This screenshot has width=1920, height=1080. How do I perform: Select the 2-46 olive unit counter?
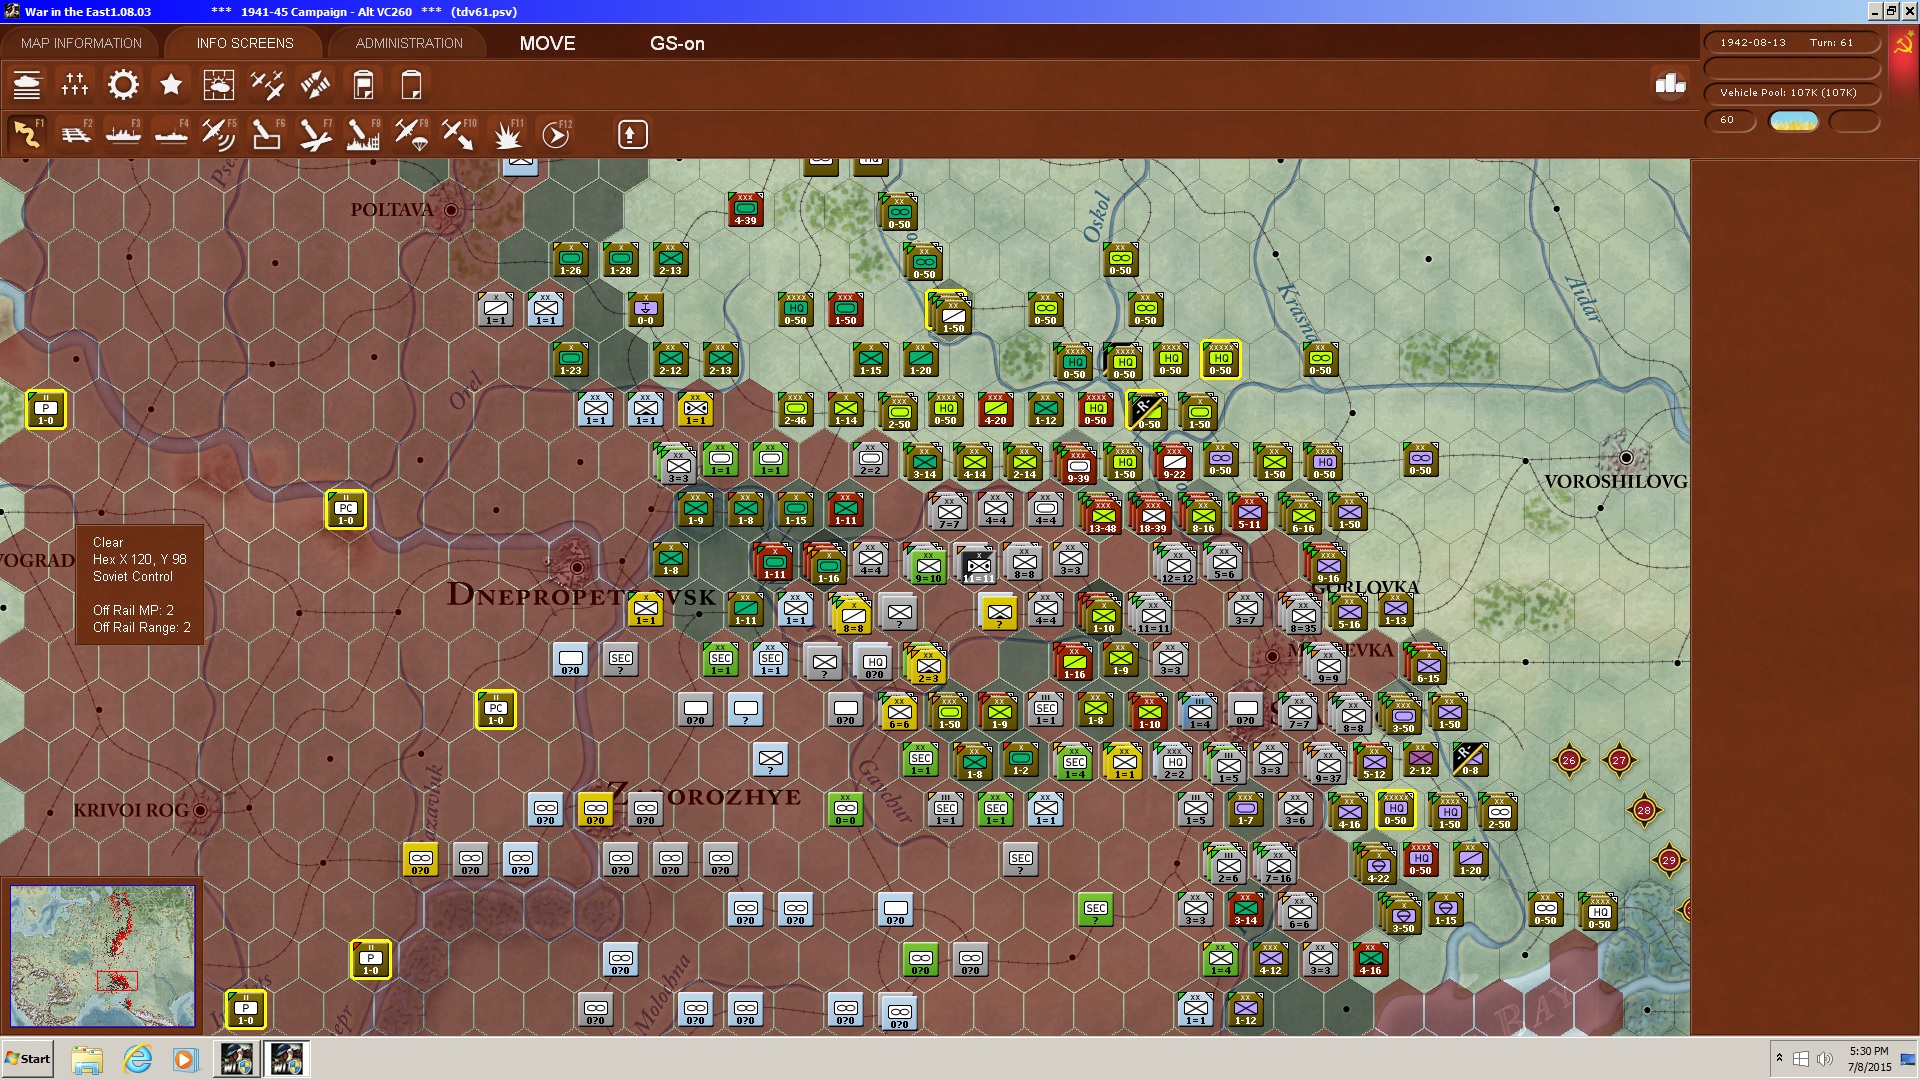tap(795, 410)
